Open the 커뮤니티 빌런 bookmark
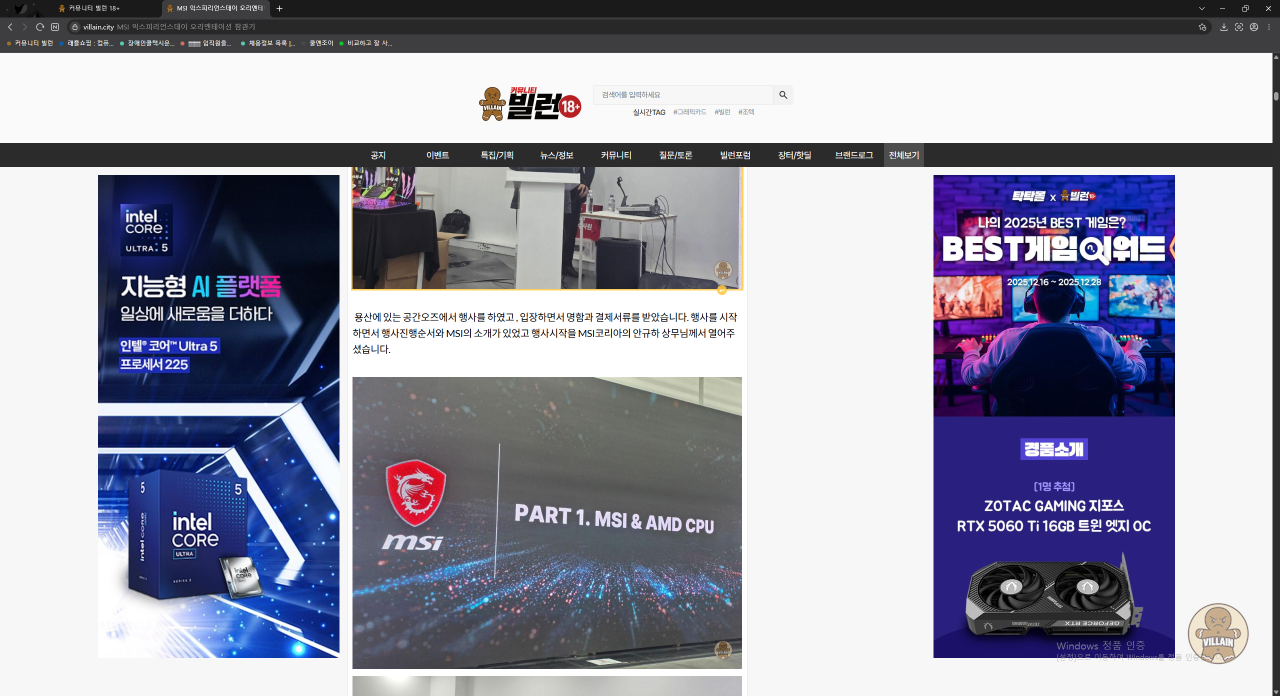Screen dimensions: 1280x696 pyautogui.click(x=30, y=43)
